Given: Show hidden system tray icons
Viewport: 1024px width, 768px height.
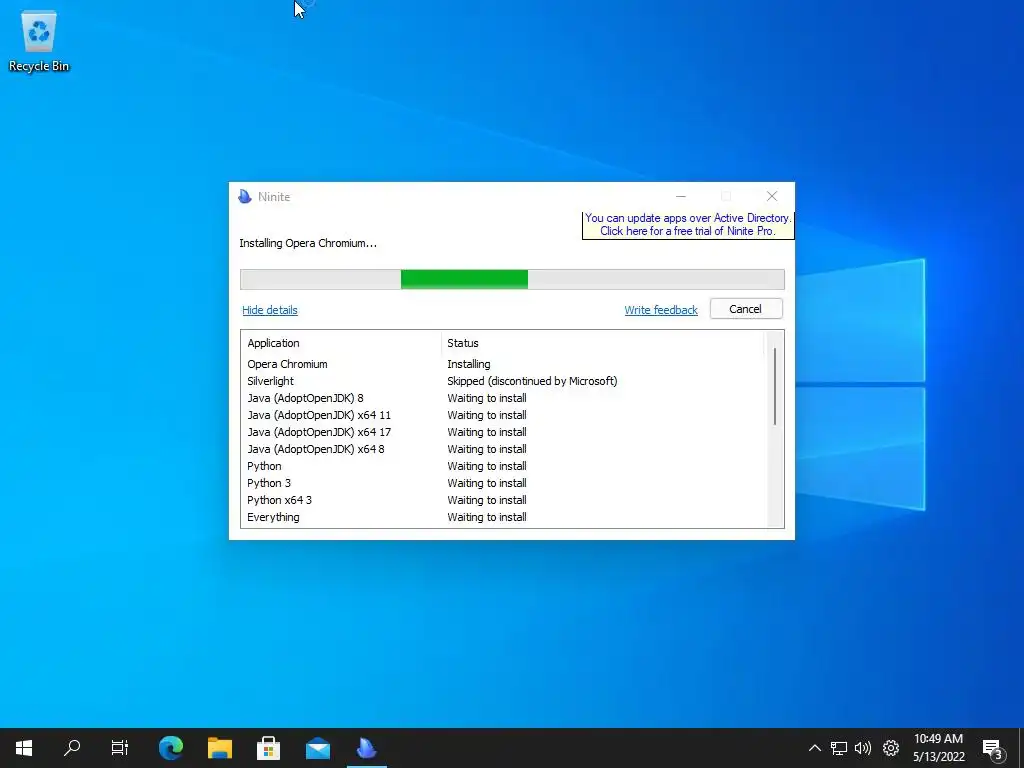Looking at the screenshot, I should [814, 748].
